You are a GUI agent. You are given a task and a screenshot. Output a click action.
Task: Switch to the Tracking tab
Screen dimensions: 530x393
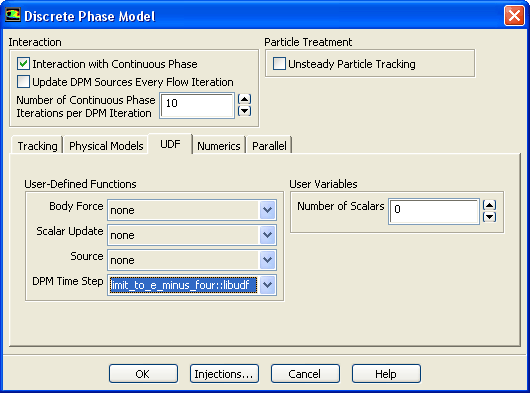(38, 146)
